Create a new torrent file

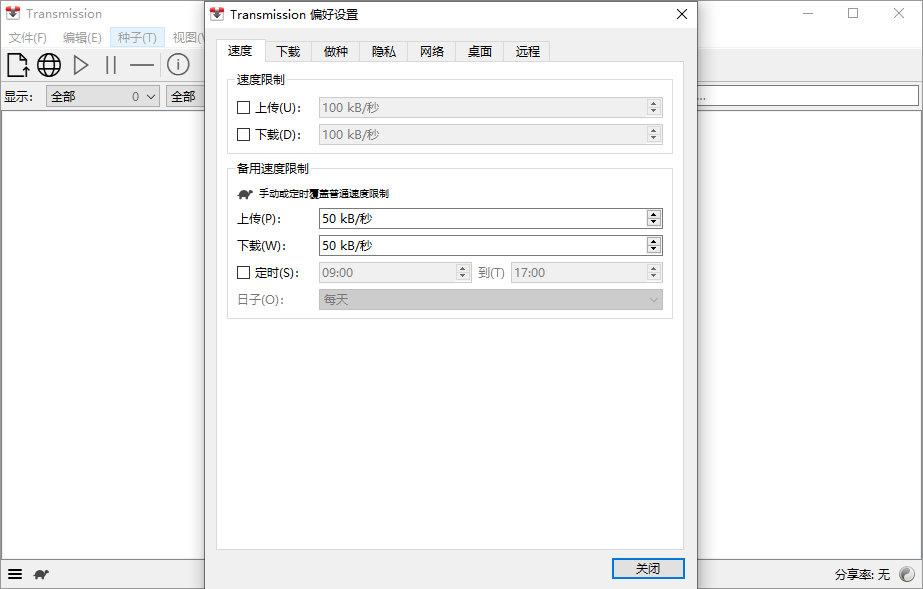point(17,64)
